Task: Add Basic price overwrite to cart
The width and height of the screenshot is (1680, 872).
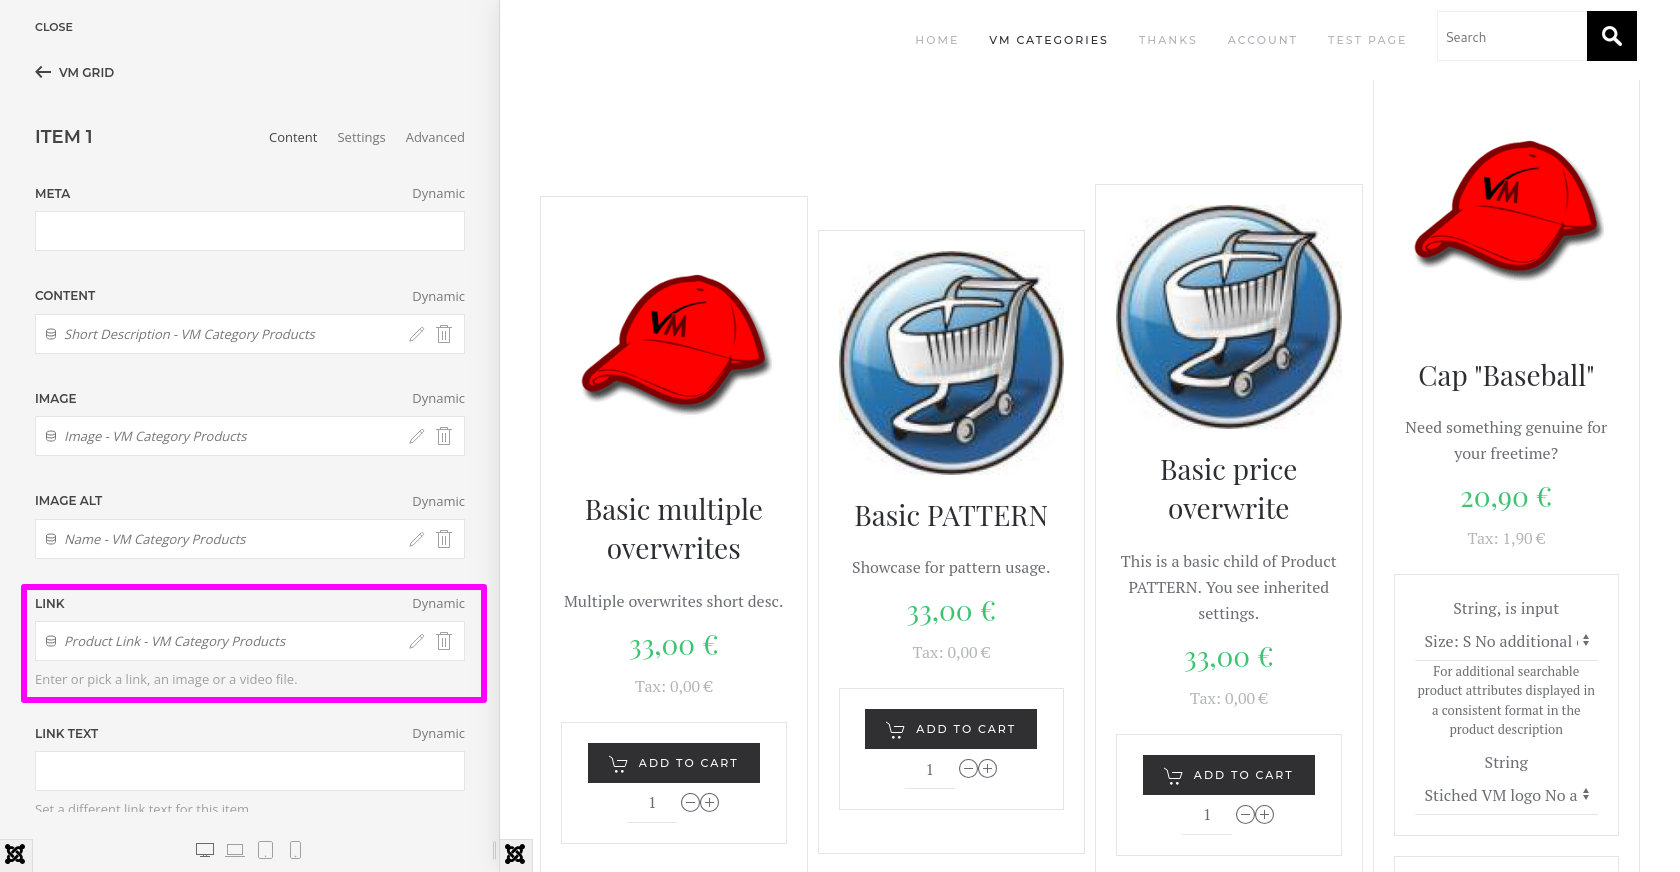Action: [x=1229, y=775]
